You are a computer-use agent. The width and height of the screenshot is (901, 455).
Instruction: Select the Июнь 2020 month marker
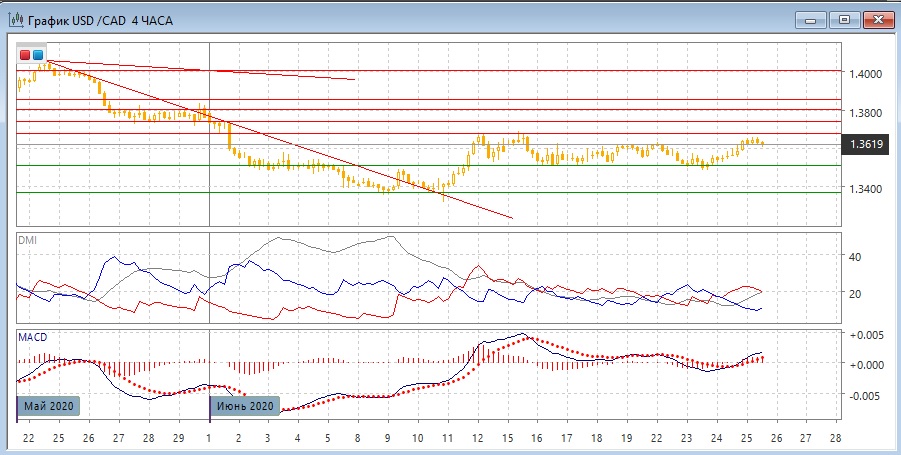(x=244, y=406)
